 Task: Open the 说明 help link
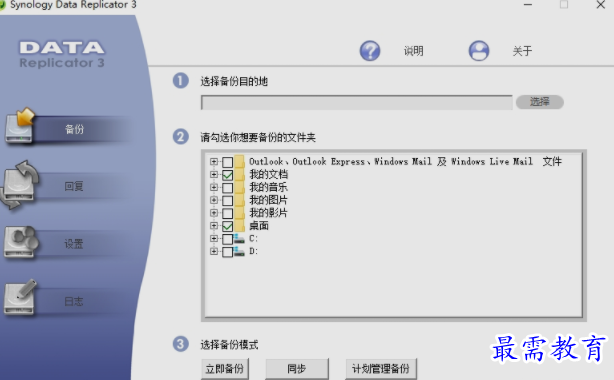point(414,51)
